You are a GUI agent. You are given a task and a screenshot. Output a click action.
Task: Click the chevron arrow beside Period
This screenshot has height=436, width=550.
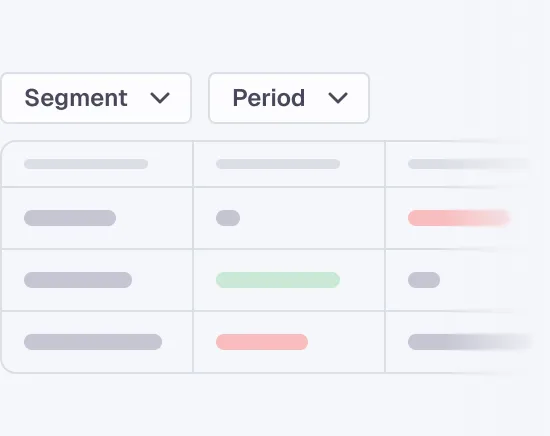point(338,98)
